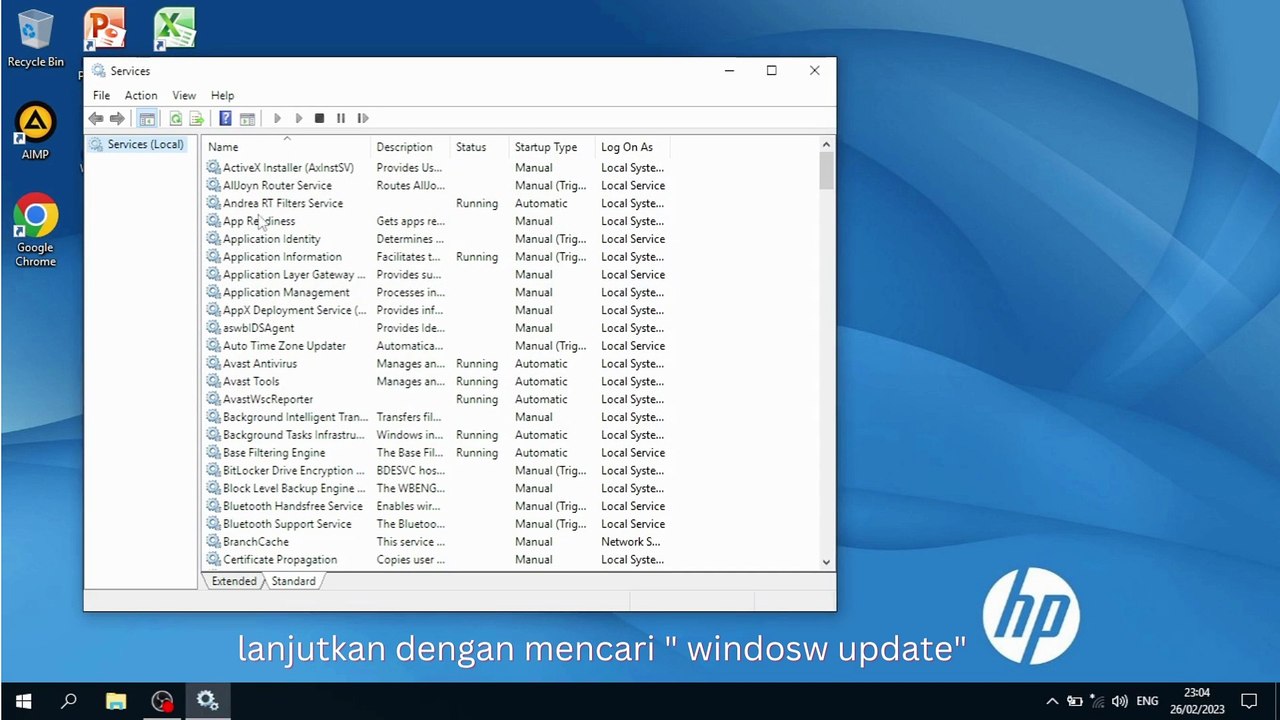Open Help using the blue question mark icon

(x=225, y=119)
